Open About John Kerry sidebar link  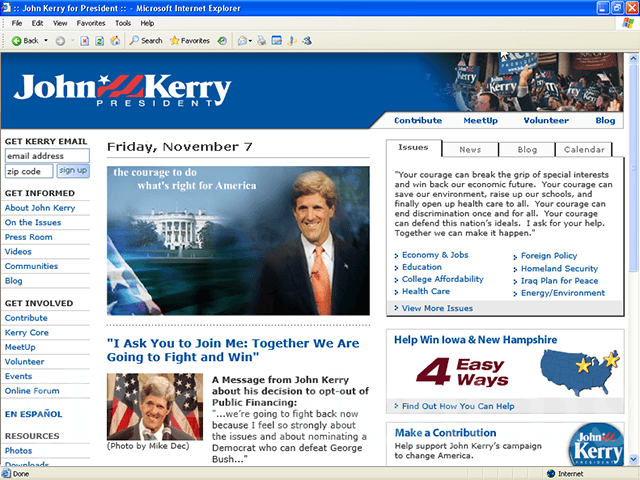tap(40, 208)
